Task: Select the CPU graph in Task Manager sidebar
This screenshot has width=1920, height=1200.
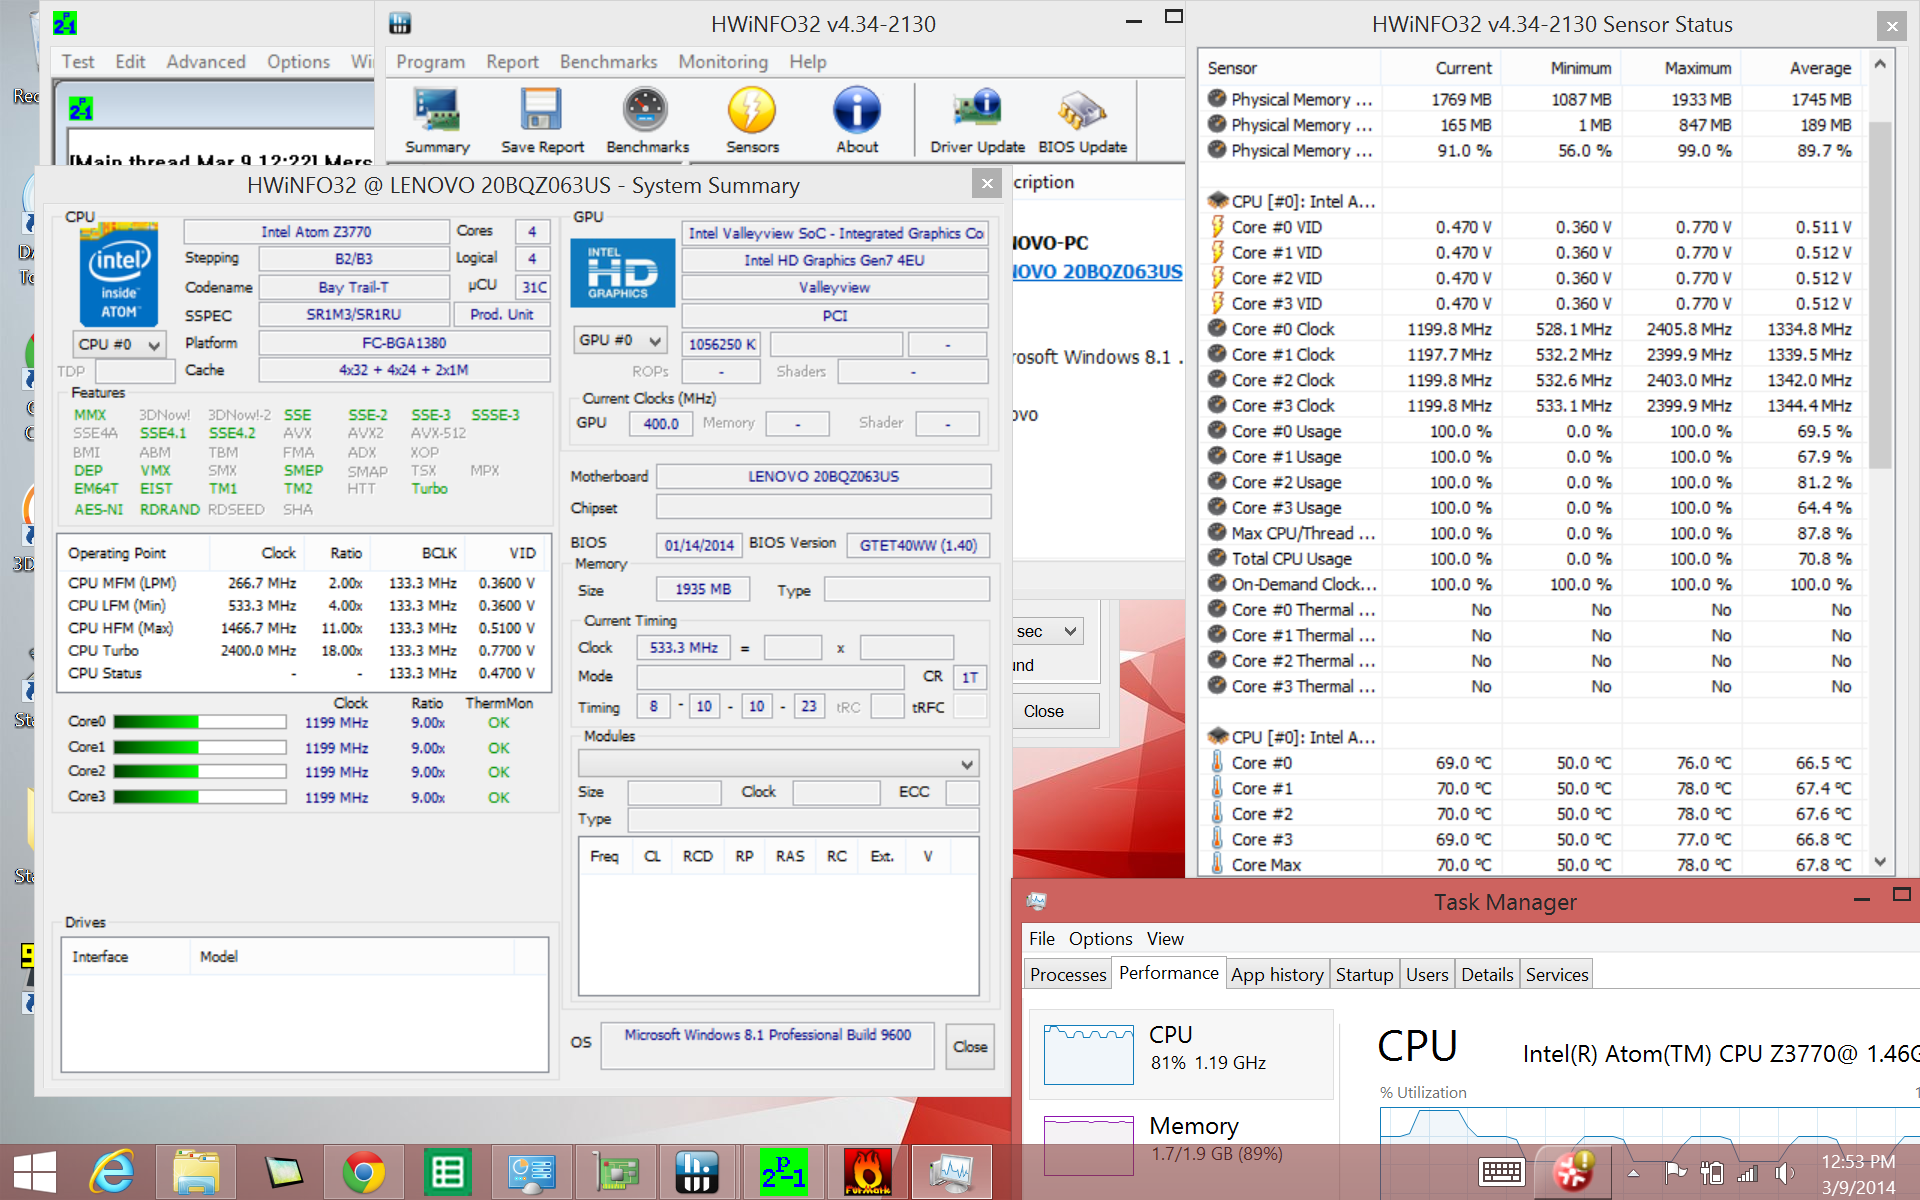Action: pyautogui.click(x=1180, y=1054)
